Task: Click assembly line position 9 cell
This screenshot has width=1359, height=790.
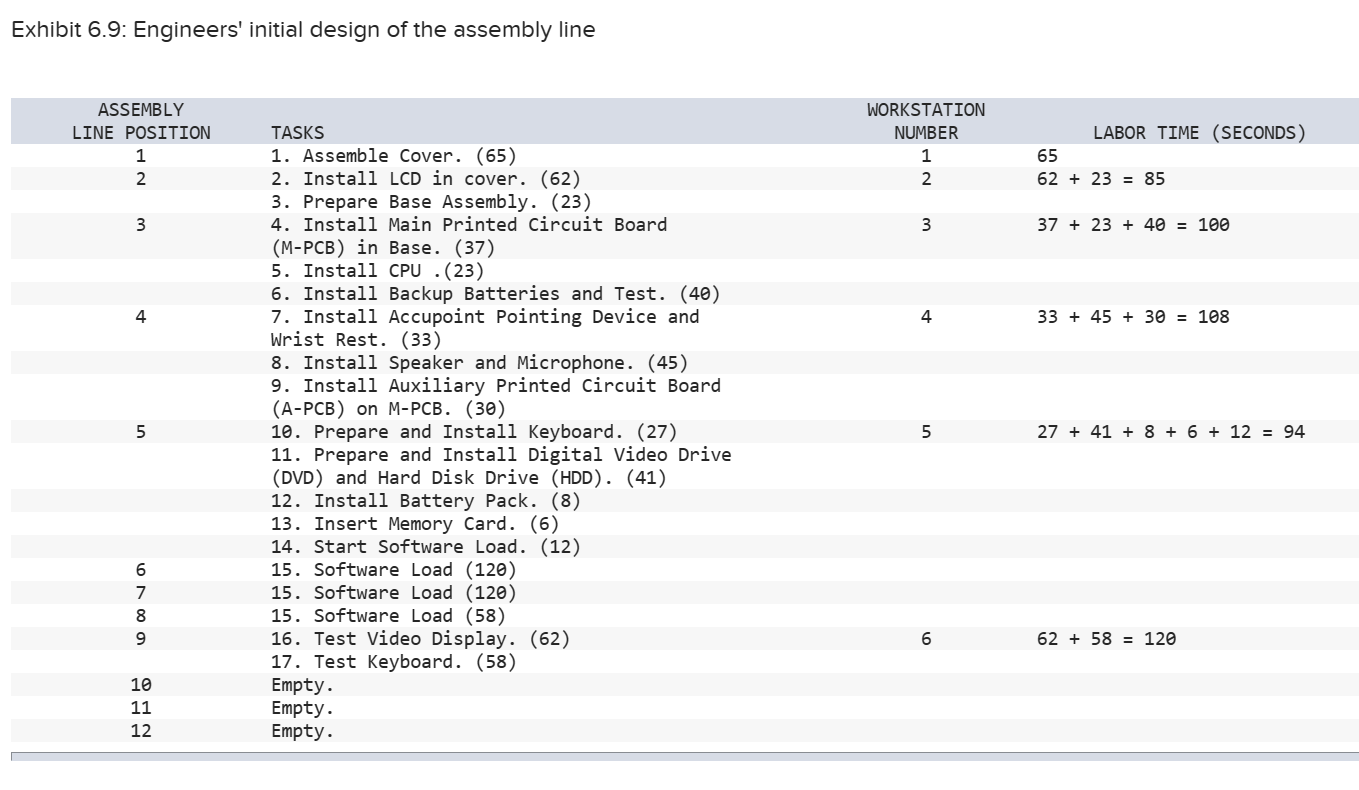Action: [141, 639]
